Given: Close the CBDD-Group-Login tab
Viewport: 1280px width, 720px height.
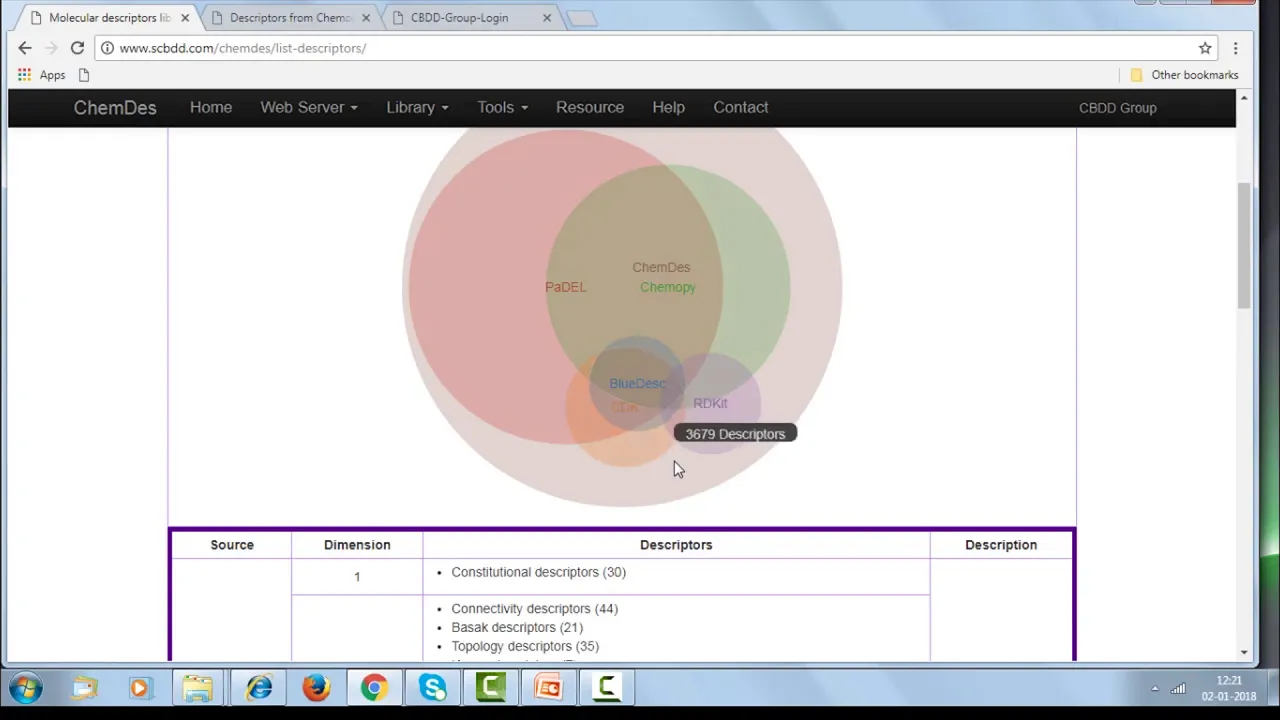Looking at the screenshot, I should coord(547,18).
